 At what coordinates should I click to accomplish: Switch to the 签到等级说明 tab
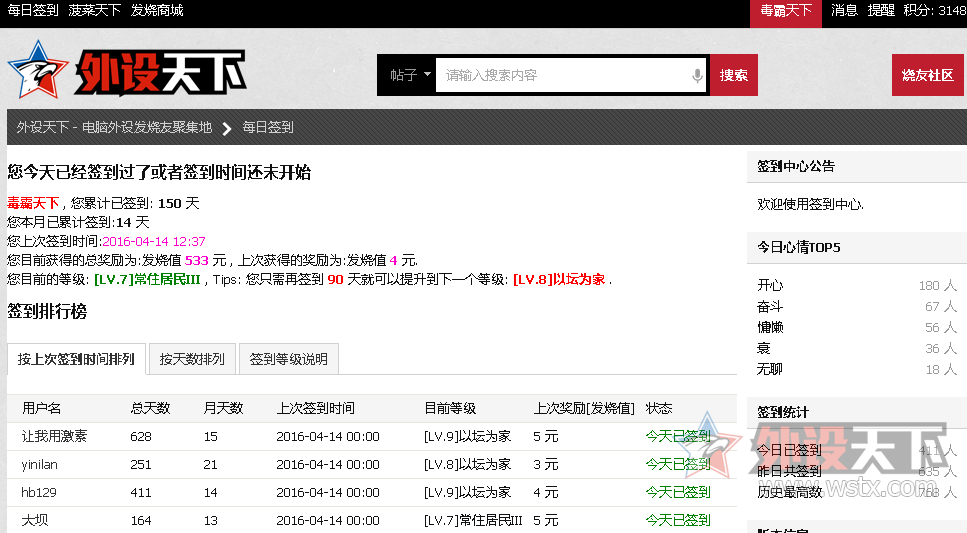pyautogui.click(x=288, y=359)
